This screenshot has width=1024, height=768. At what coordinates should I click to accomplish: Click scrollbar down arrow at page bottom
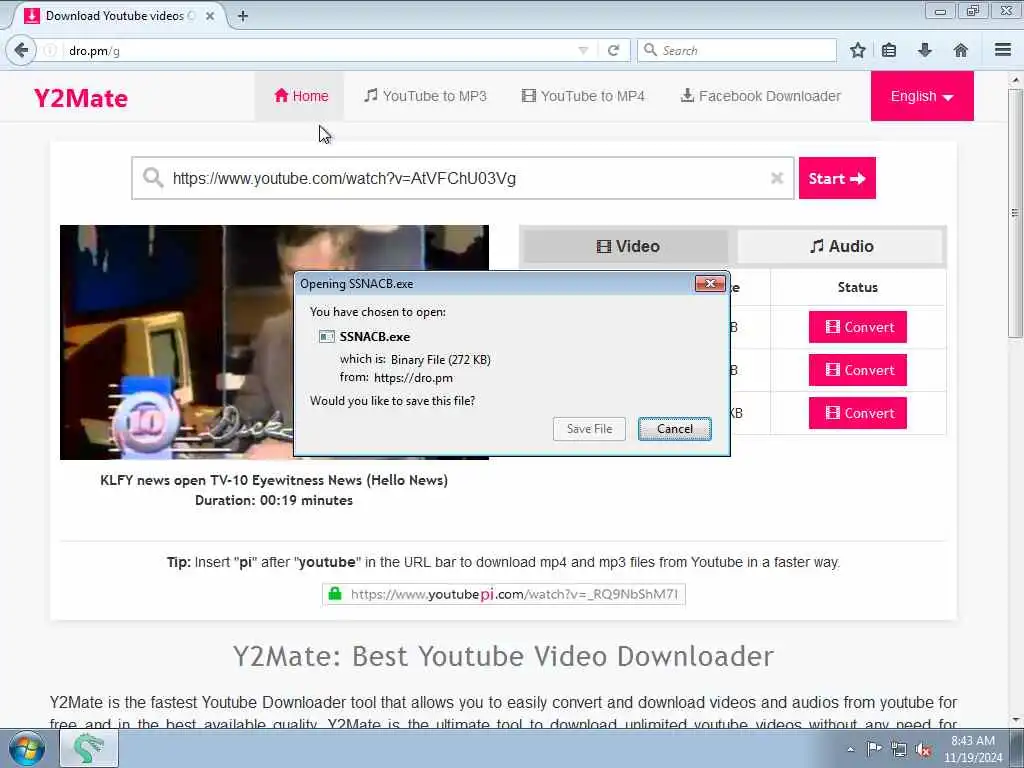[x=1014, y=720]
